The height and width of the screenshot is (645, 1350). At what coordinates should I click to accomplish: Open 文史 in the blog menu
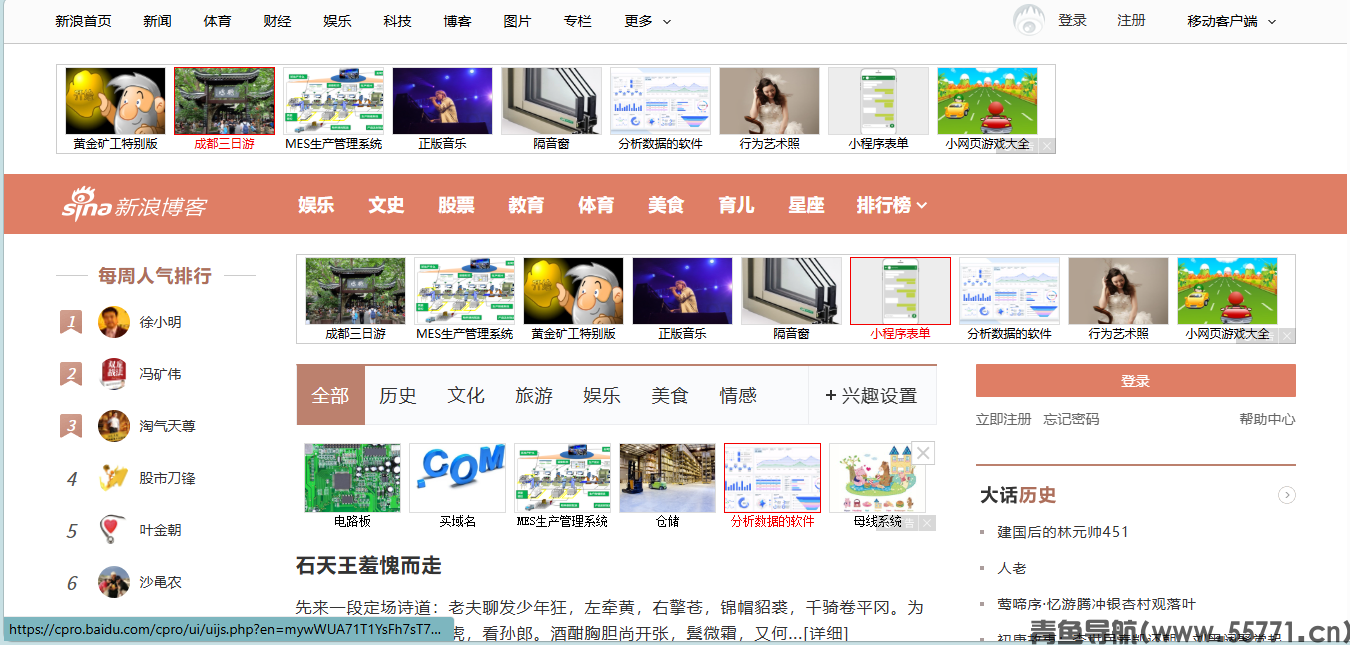point(386,205)
